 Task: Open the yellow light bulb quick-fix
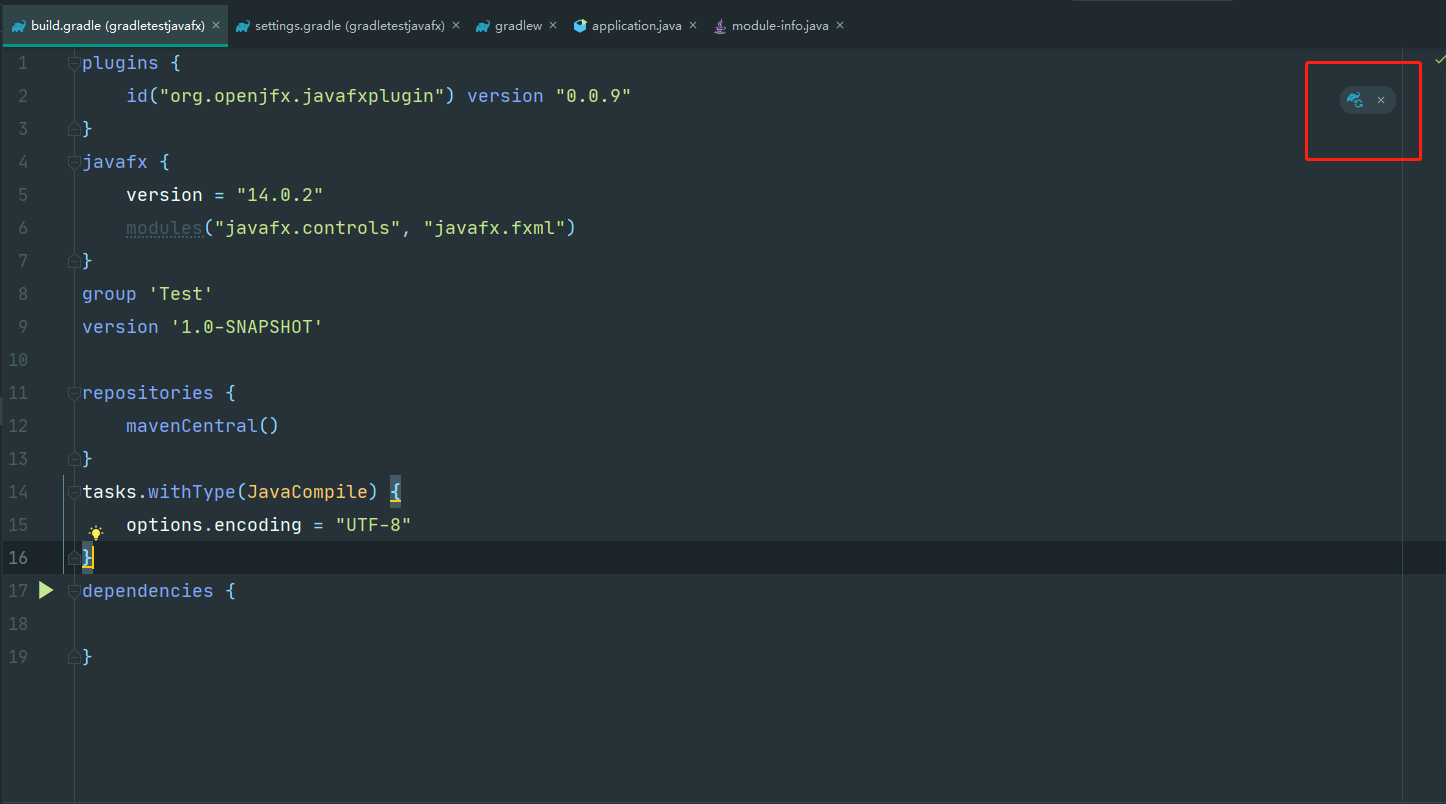tap(96, 533)
